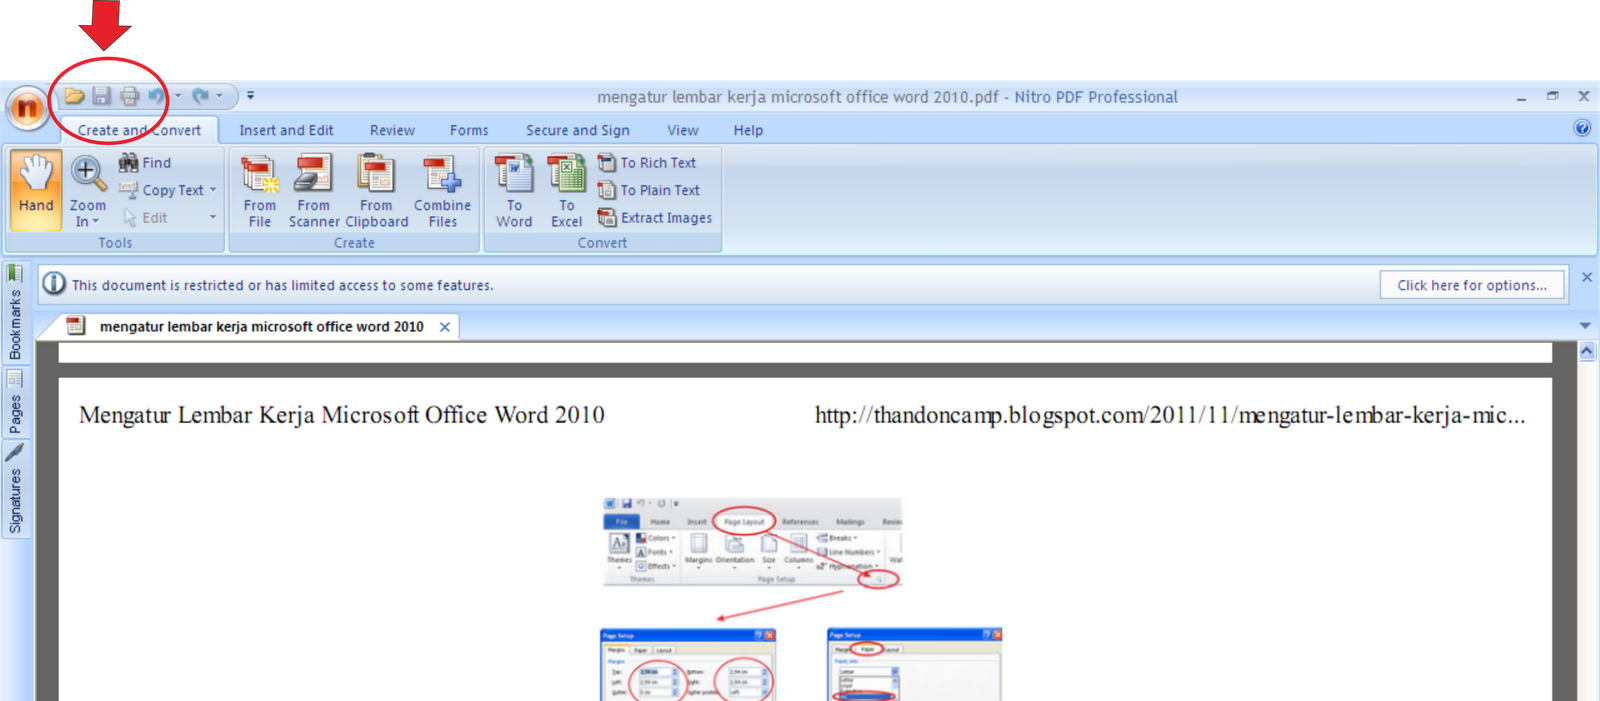Convert To Rich Text

pos(647,162)
